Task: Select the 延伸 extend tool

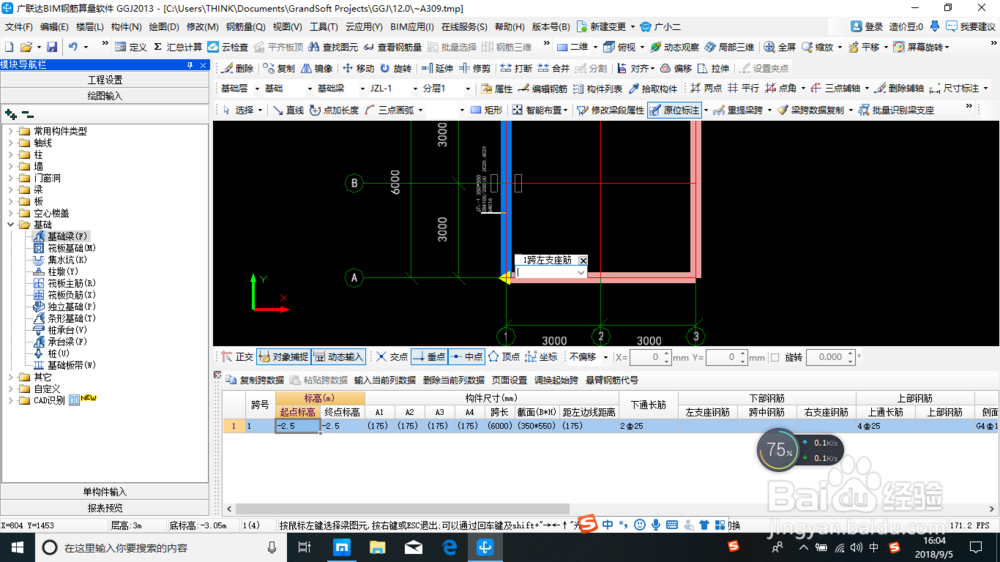Action: [x=437, y=68]
